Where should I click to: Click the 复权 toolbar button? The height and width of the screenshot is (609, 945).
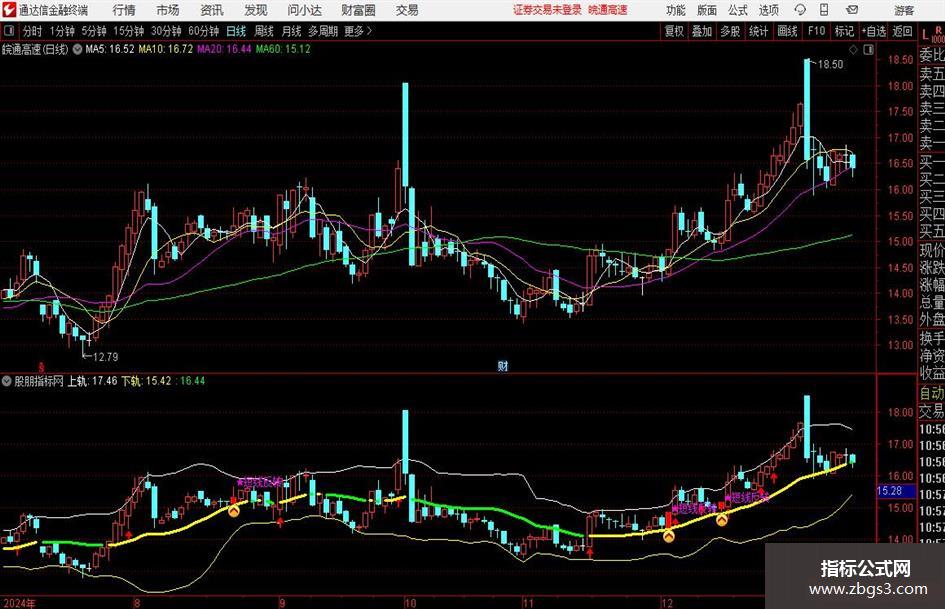coord(674,31)
